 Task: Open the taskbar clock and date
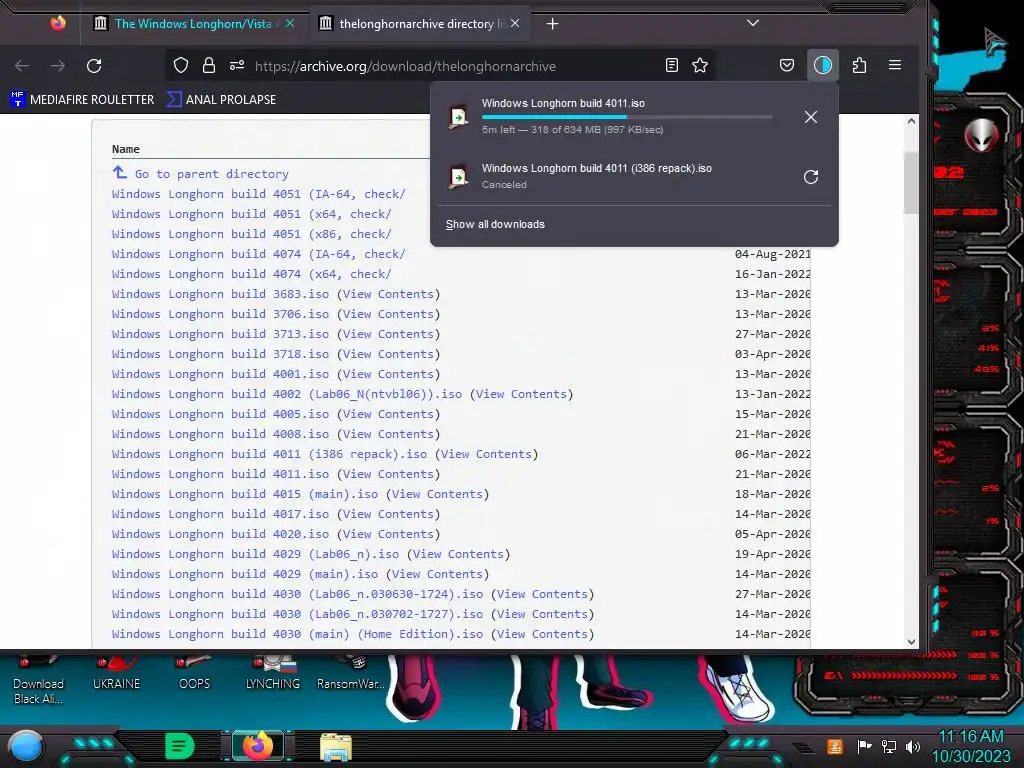[971, 746]
